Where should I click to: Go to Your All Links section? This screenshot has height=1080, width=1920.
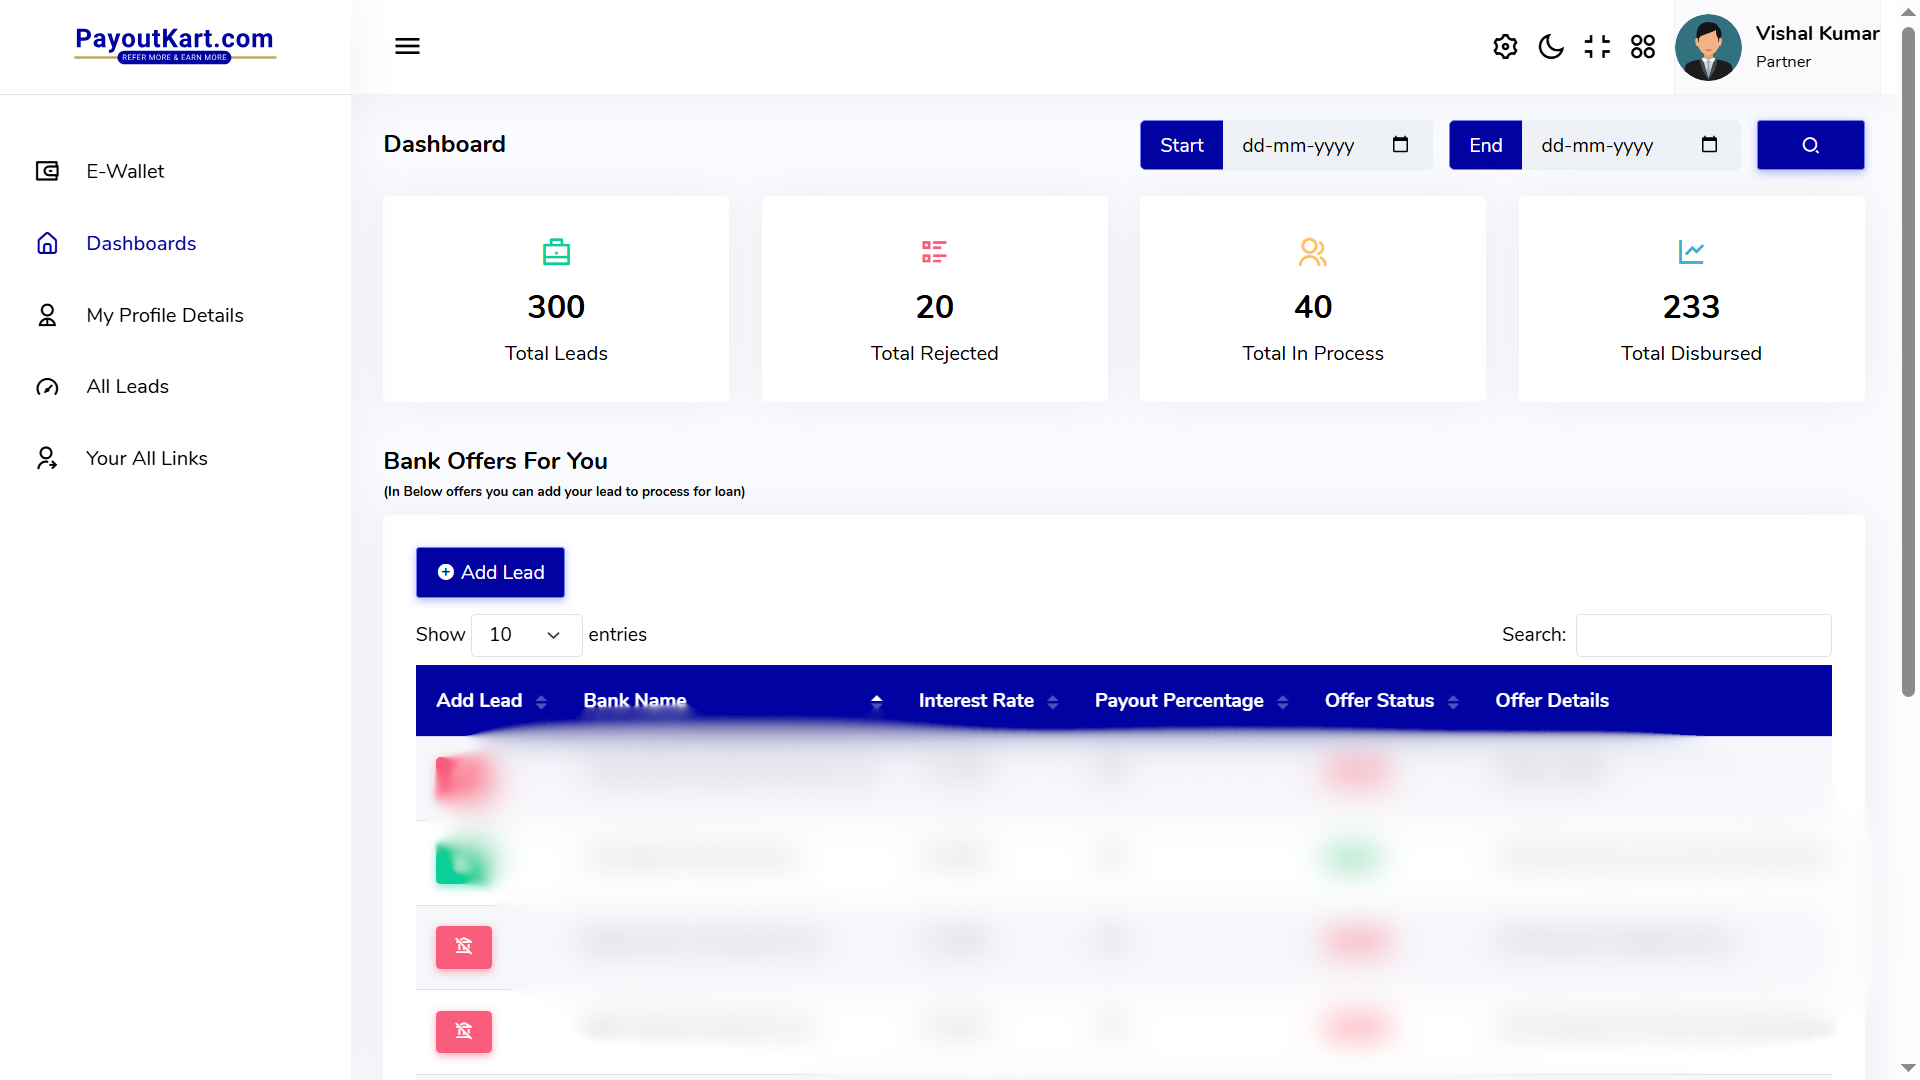click(x=146, y=458)
